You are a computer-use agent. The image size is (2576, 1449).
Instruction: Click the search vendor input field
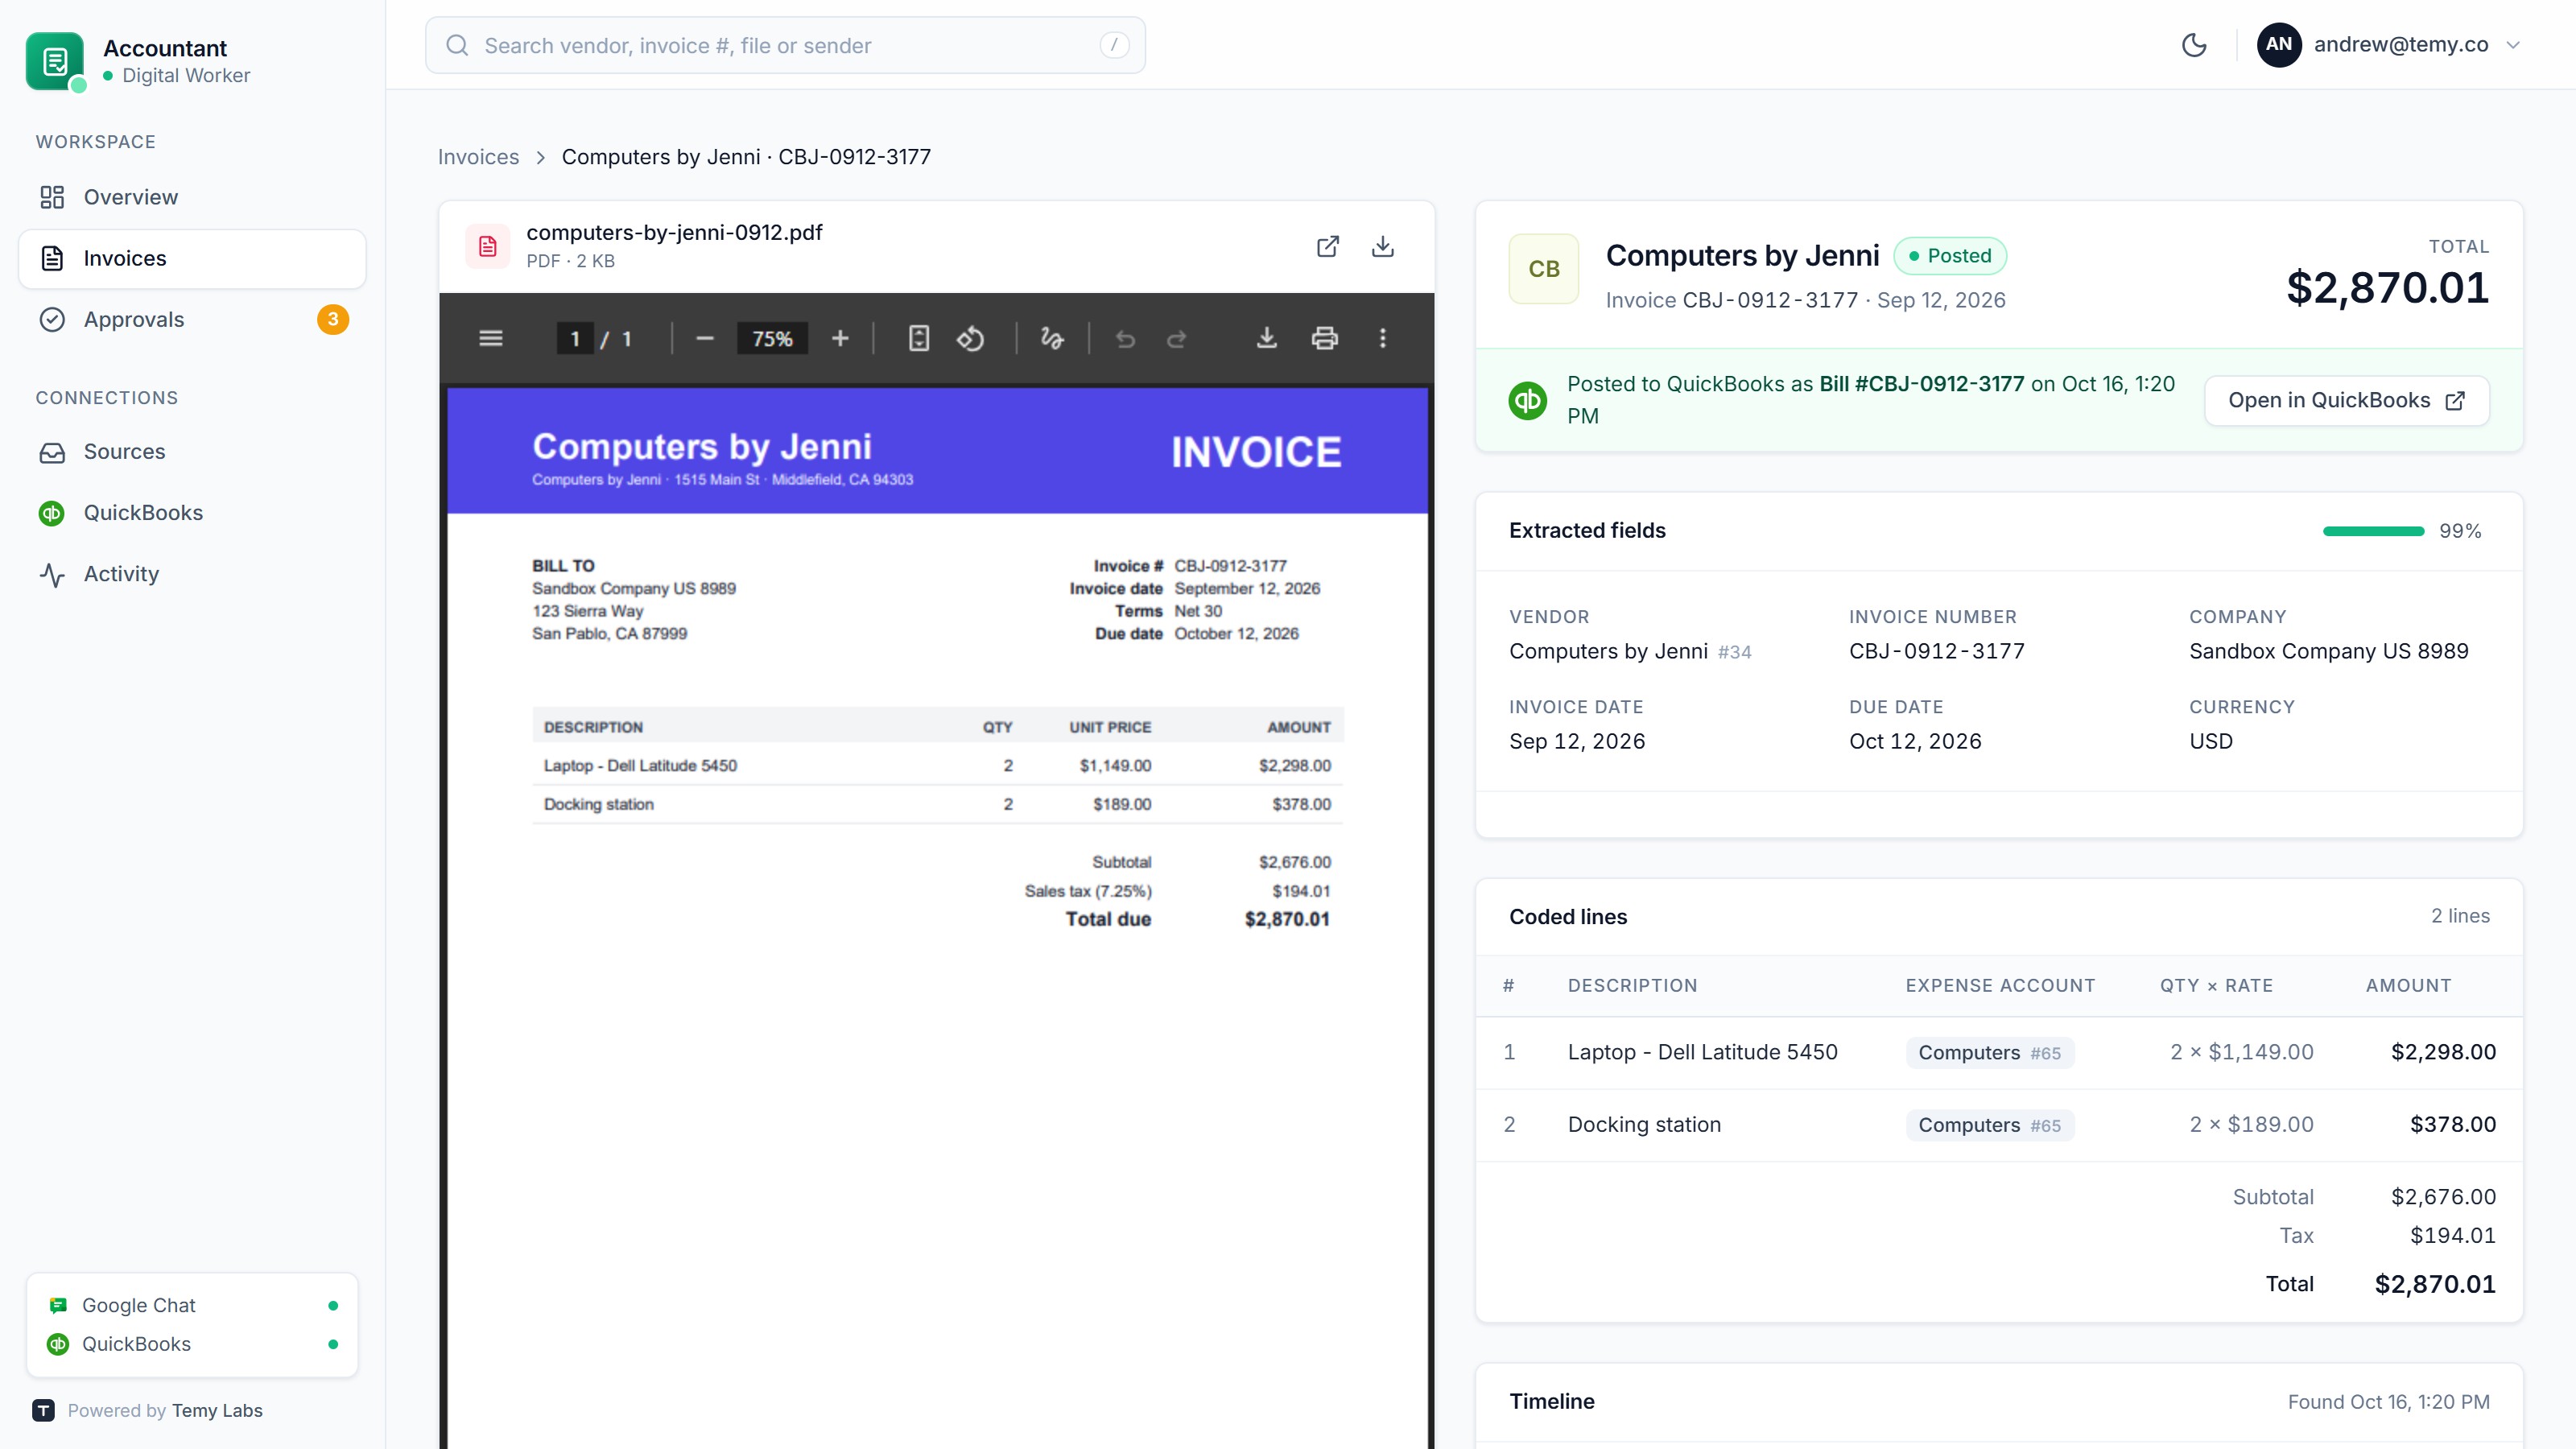pyautogui.click(x=785, y=45)
